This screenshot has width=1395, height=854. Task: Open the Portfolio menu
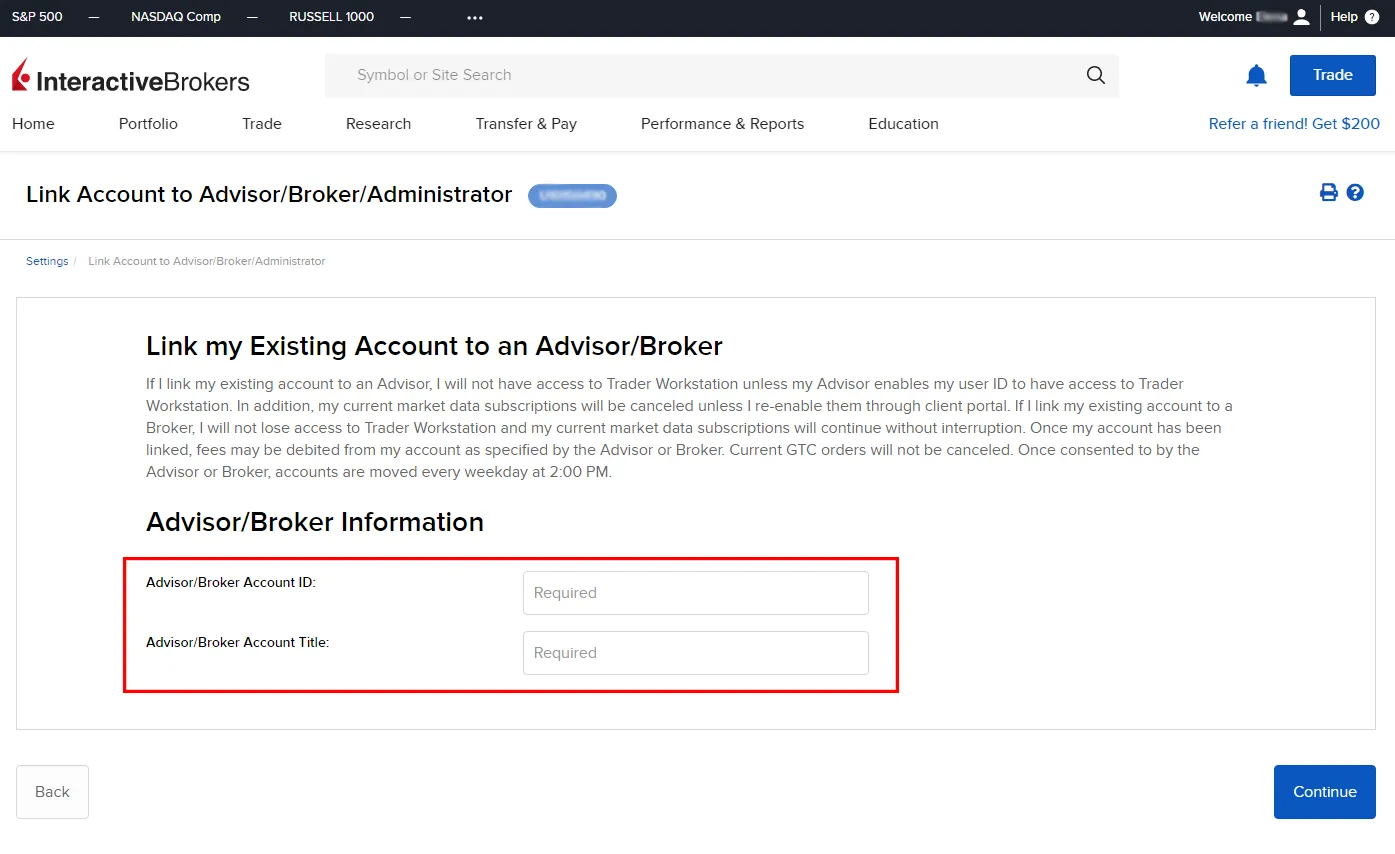point(148,124)
